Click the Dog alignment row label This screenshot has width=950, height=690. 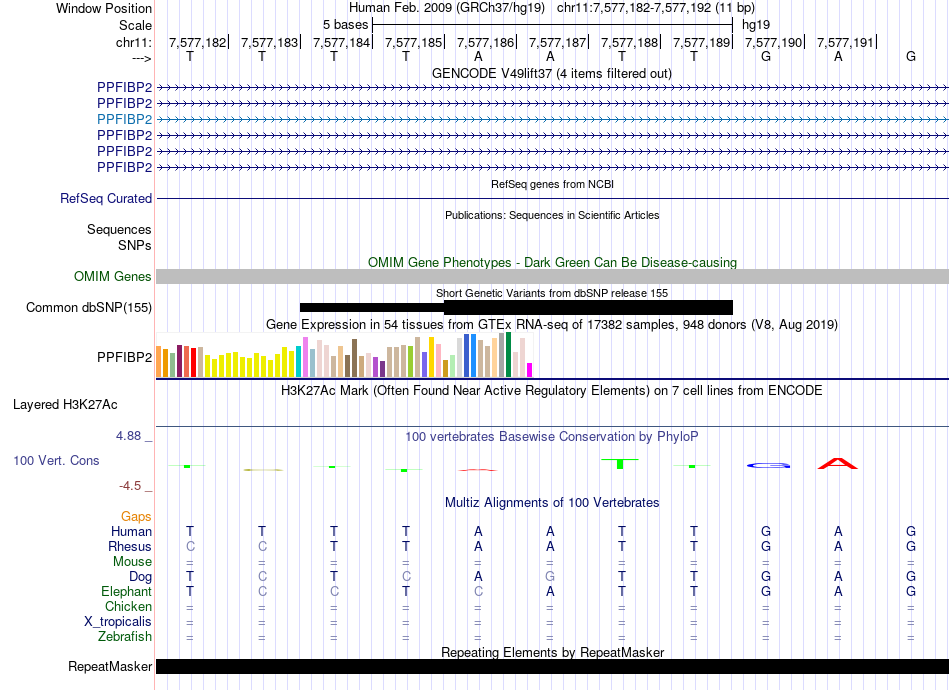coord(140,577)
